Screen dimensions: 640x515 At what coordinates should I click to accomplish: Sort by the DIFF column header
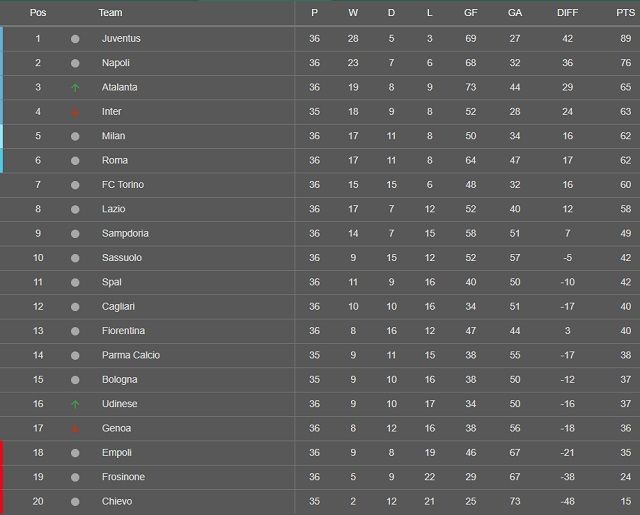pos(567,13)
